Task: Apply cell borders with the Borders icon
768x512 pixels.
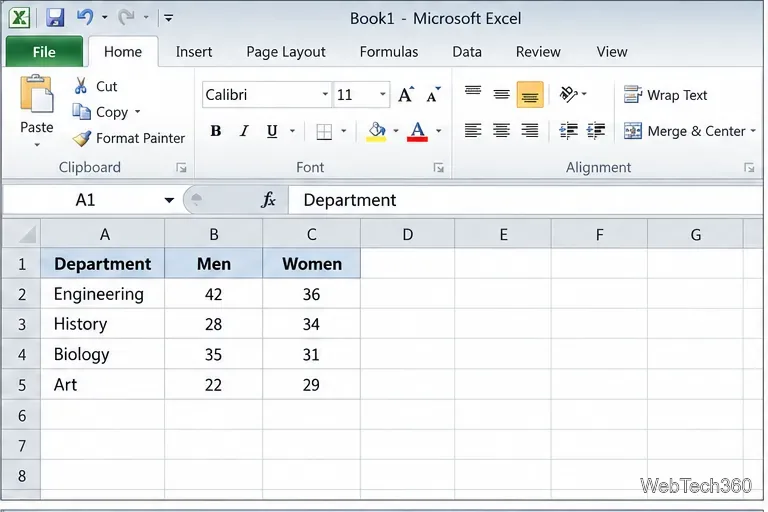Action: point(324,131)
